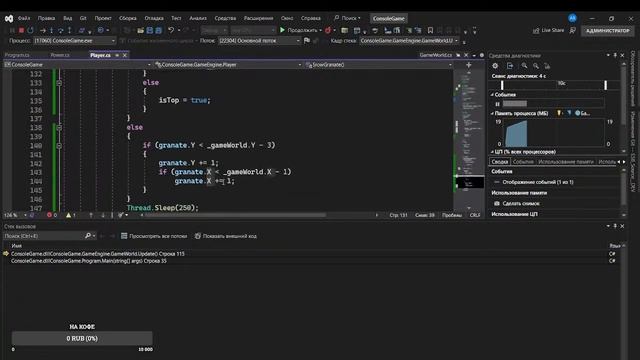Click the split editor plus icon
The width and height of the screenshot is (640, 360).
[x=469, y=64]
